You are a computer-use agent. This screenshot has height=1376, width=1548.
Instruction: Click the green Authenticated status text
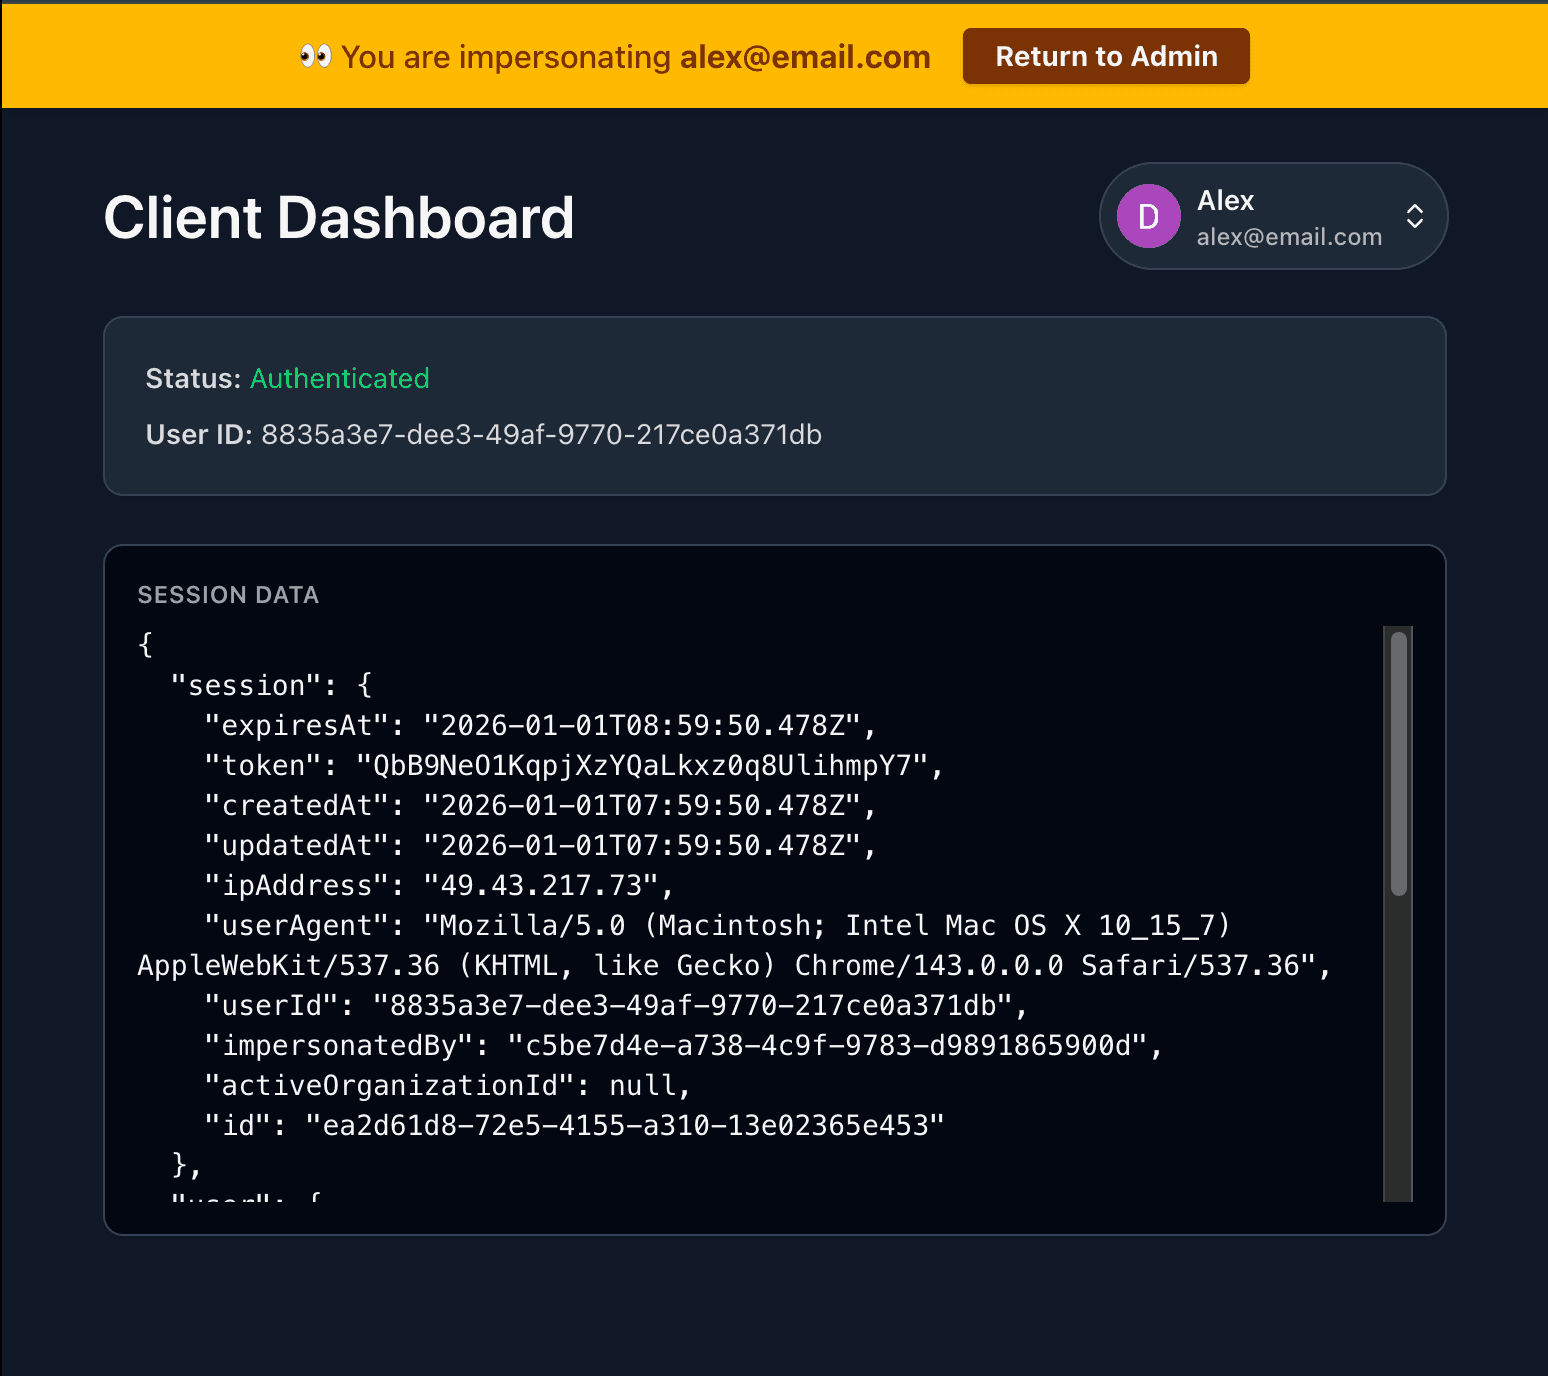pyautogui.click(x=339, y=379)
